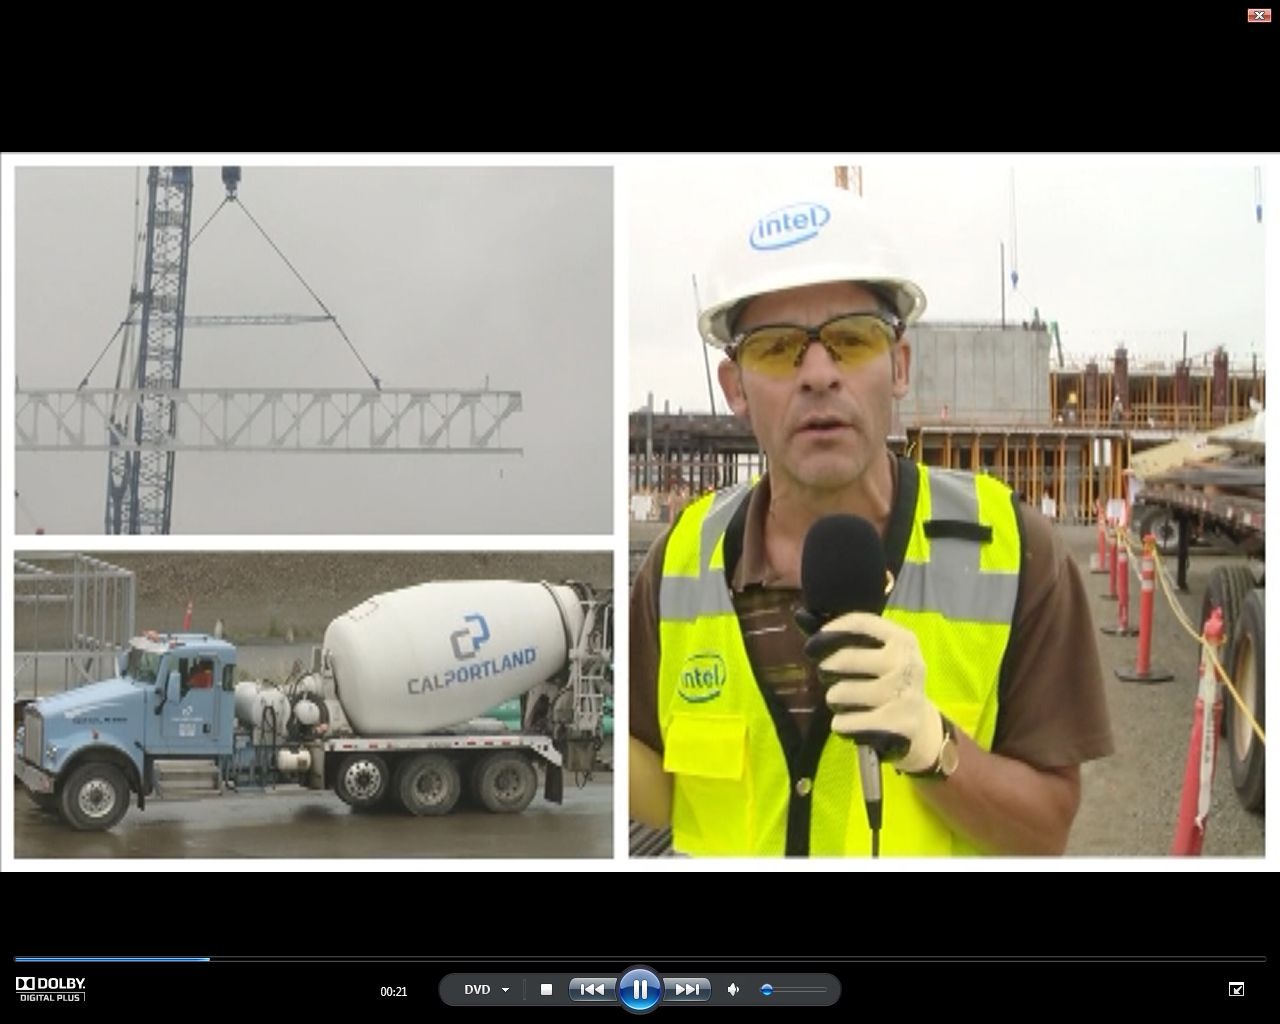Viewport: 1280px width, 1024px height.
Task: Click the Intel logo on the safety vest
Action: pos(703,677)
